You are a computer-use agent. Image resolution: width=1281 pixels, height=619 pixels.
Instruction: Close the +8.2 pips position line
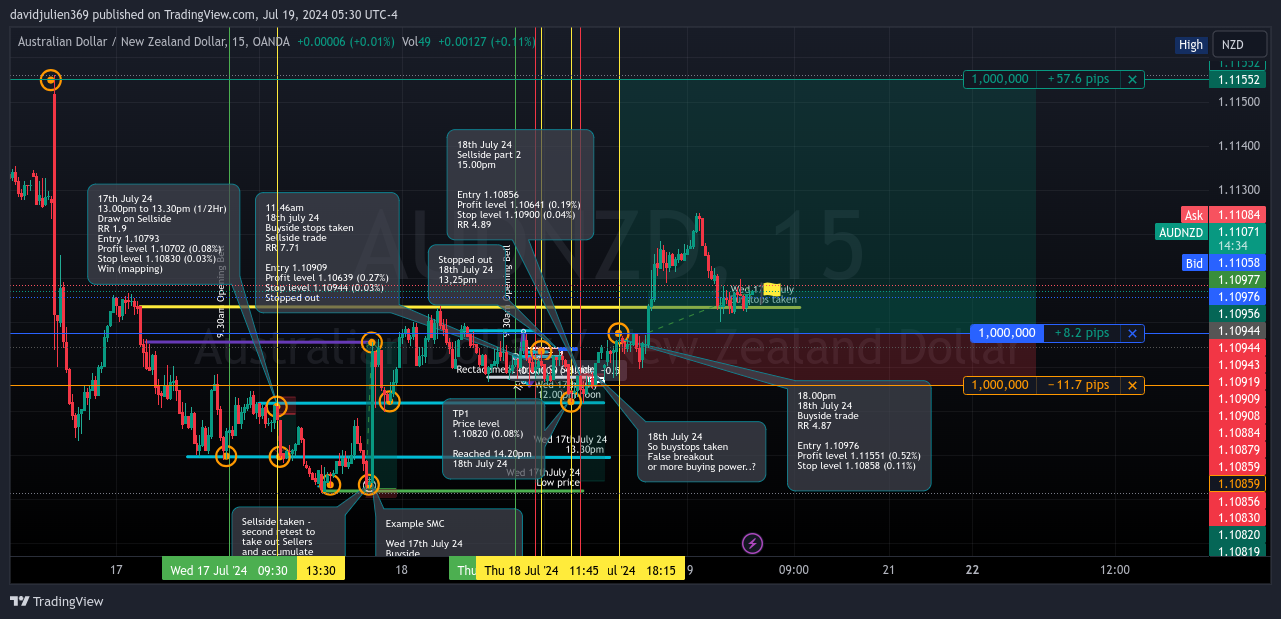pos(1132,333)
